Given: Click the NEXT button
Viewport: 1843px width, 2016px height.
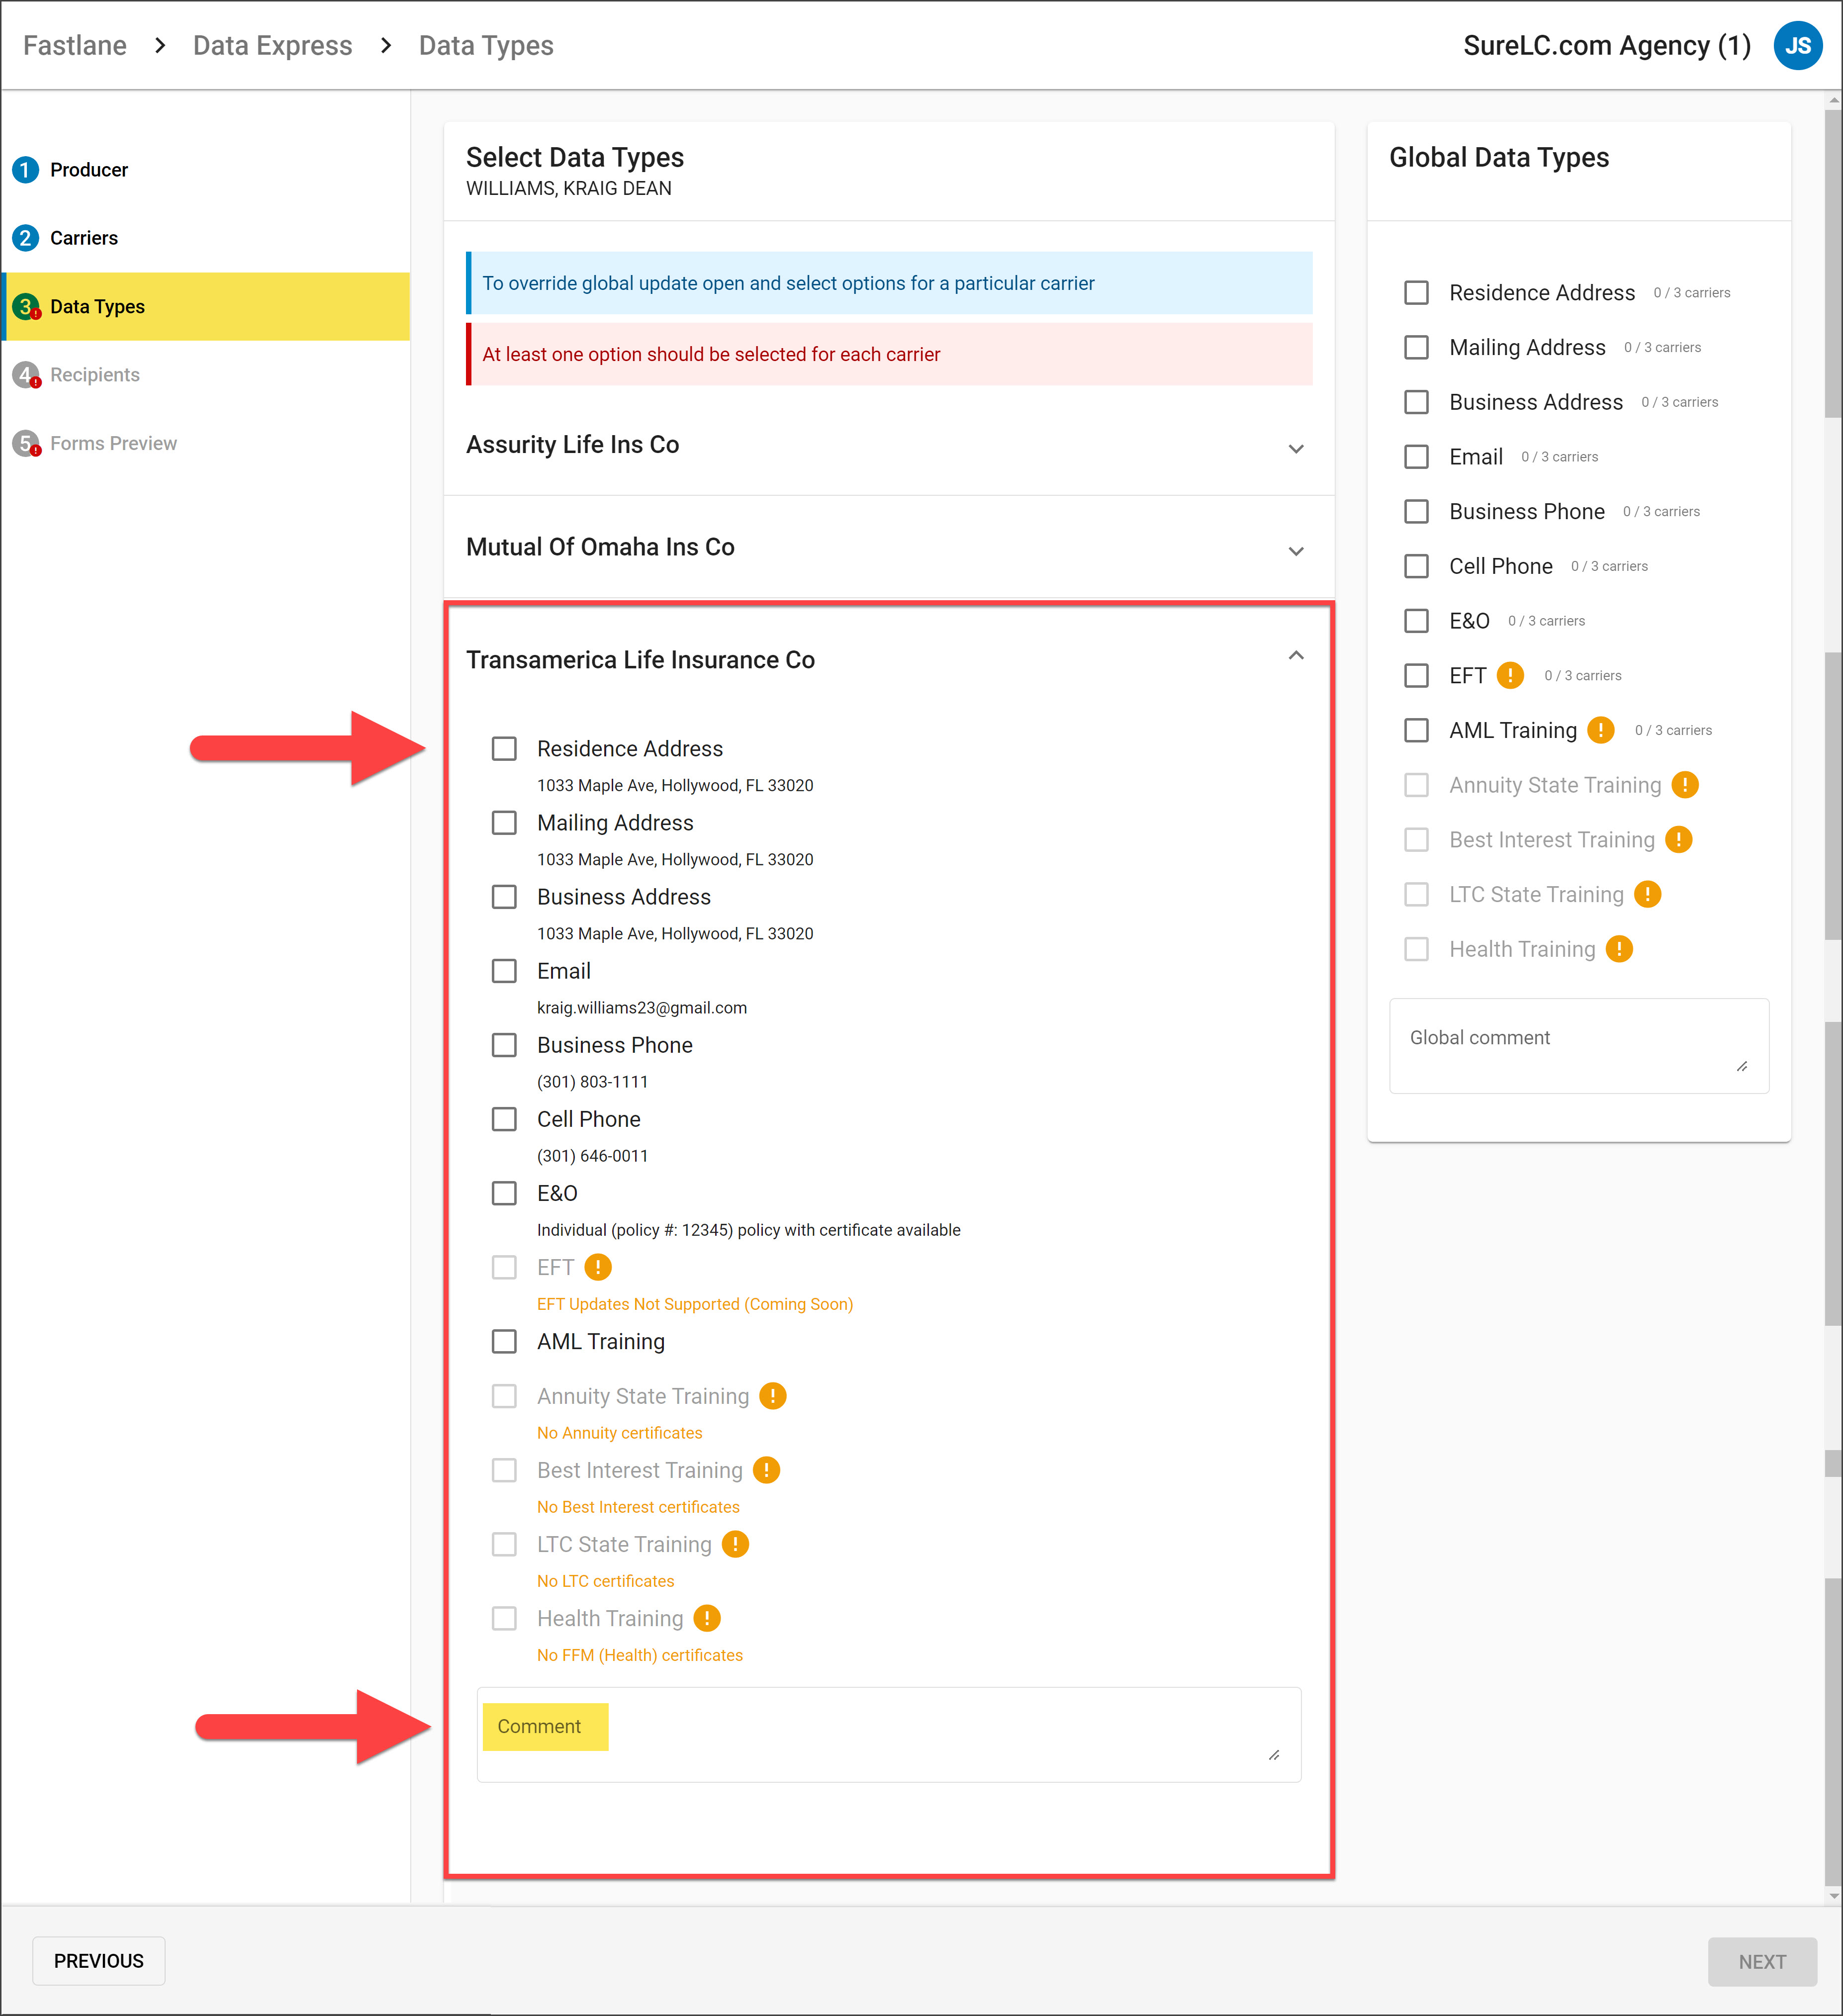Looking at the screenshot, I should (x=1762, y=1961).
